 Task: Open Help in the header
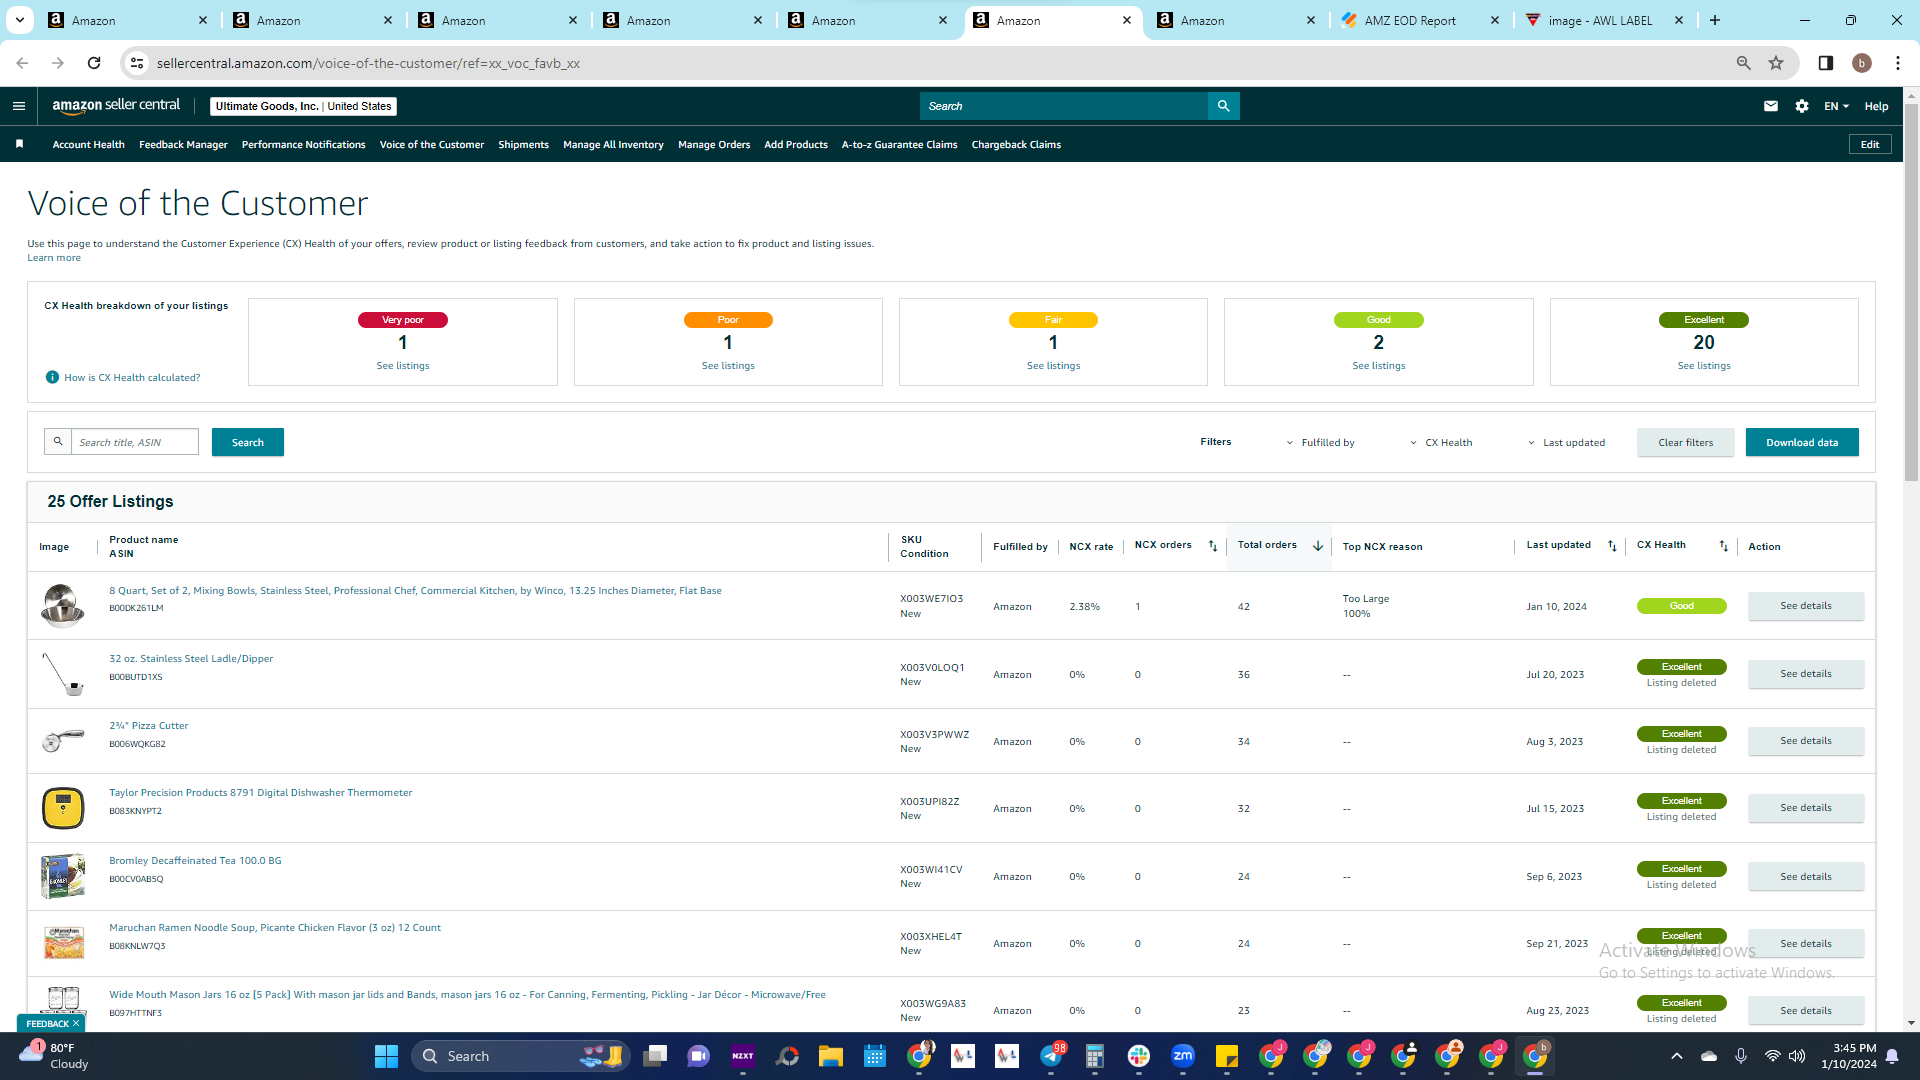(x=1876, y=106)
